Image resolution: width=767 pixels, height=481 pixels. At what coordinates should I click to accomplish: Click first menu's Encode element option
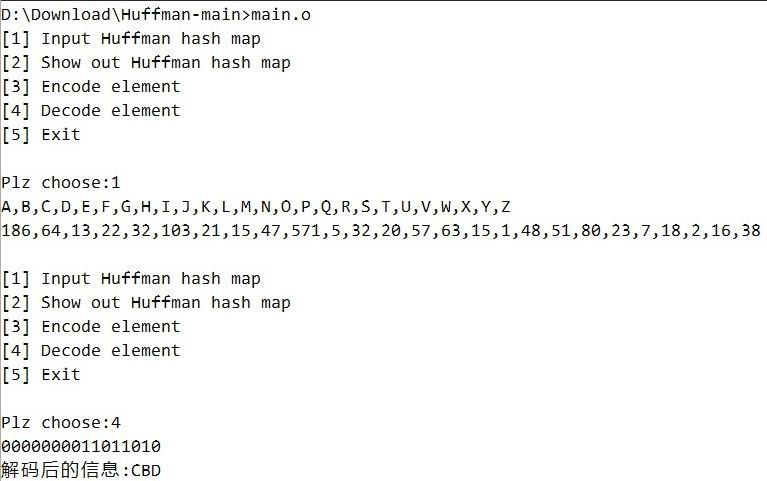coord(91,87)
